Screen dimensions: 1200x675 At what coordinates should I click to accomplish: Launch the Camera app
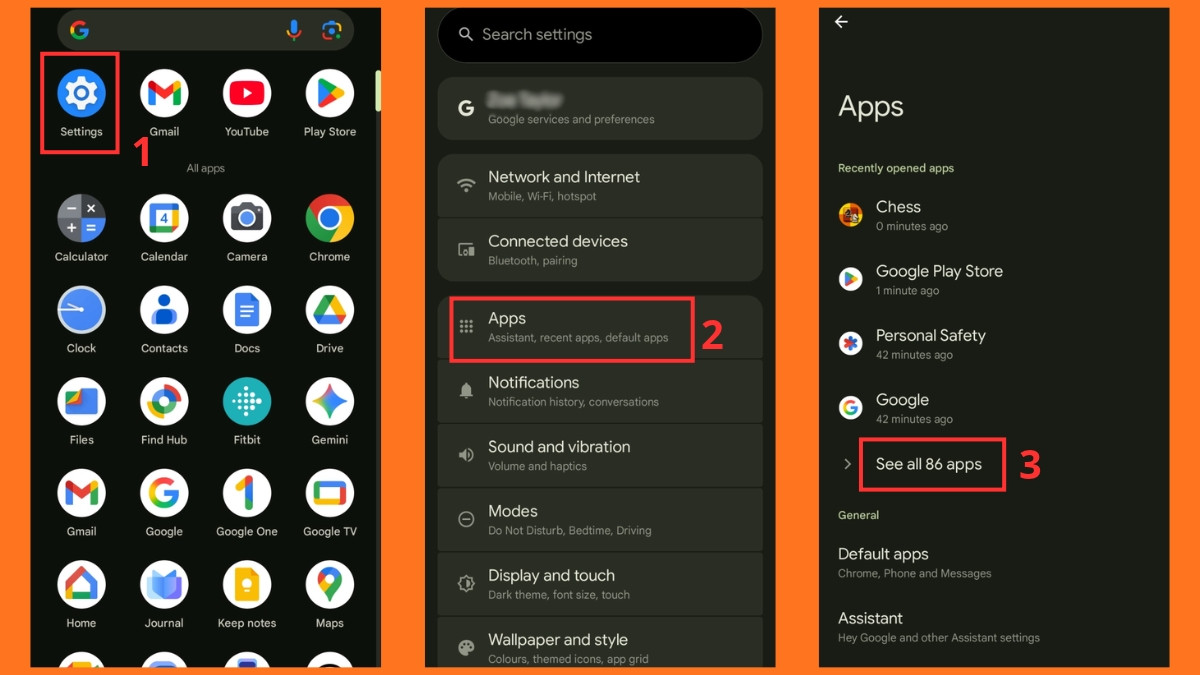pyautogui.click(x=247, y=219)
